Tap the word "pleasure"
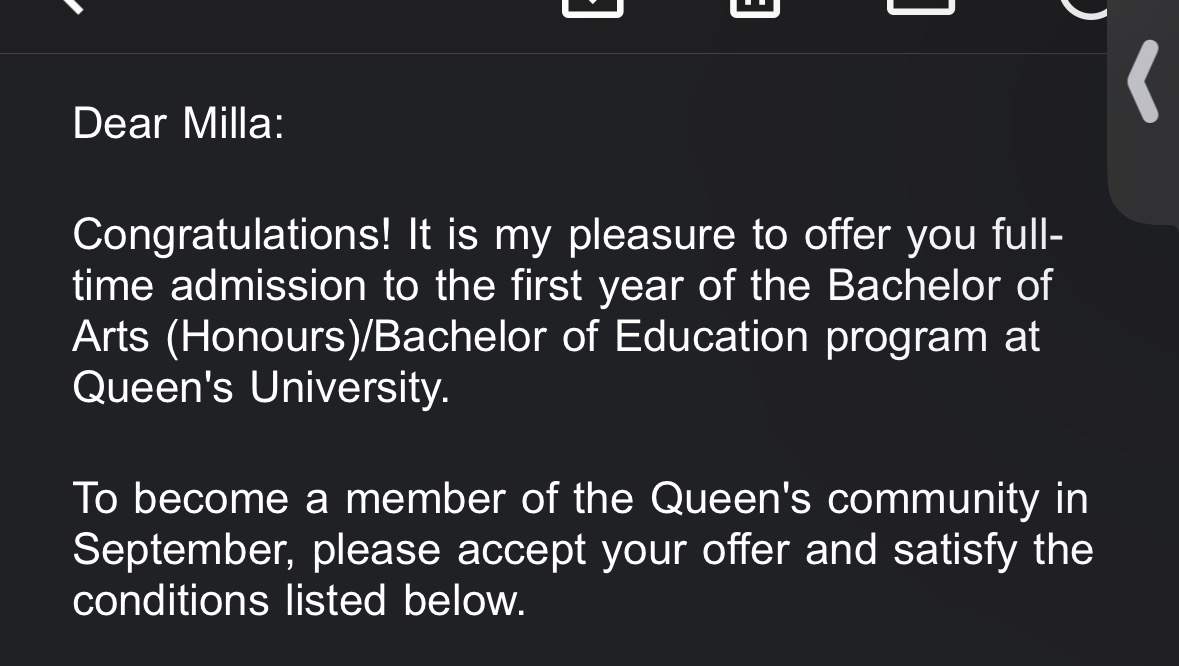This screenshot has width=1179, height=666. [652, 236]
